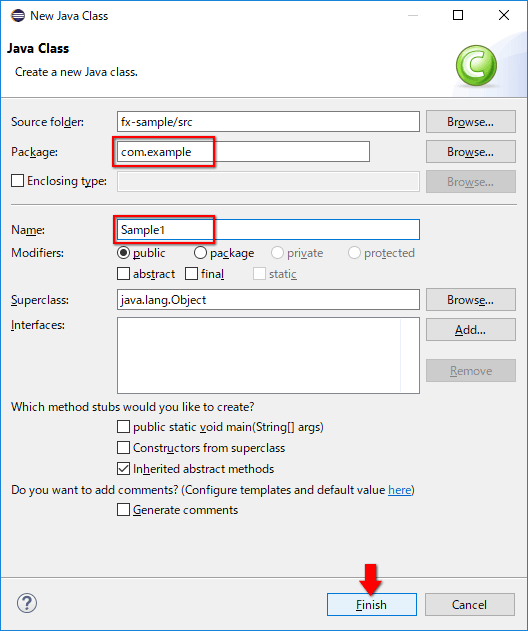Maximize the New Java Class dialog
The width and height of the screenshot is (528, 631).
(458, 15)
